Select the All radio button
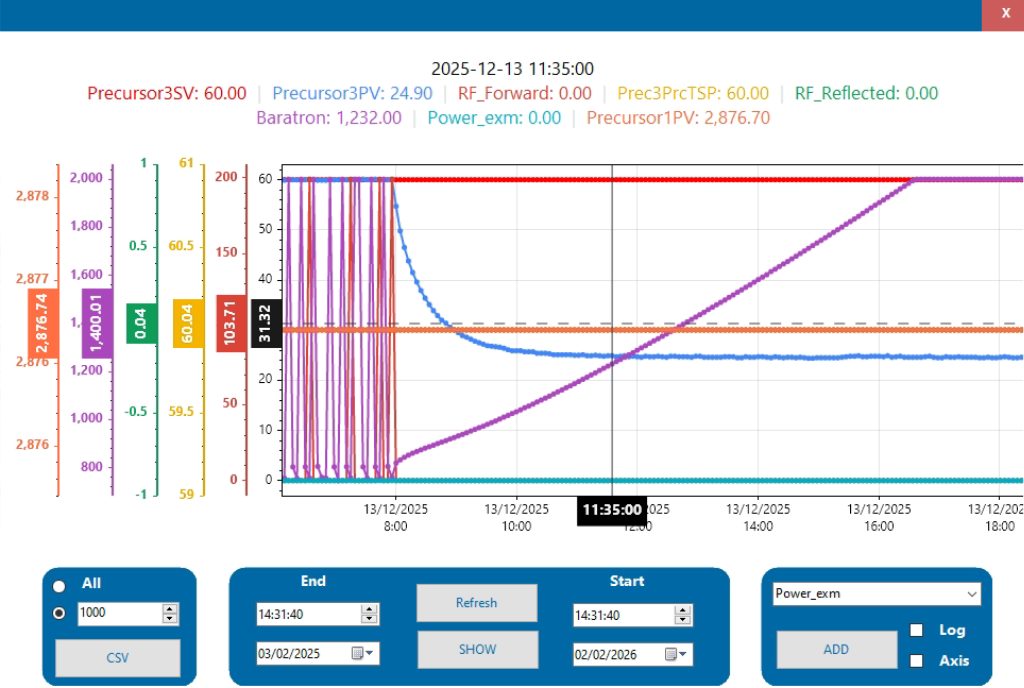 59,586
